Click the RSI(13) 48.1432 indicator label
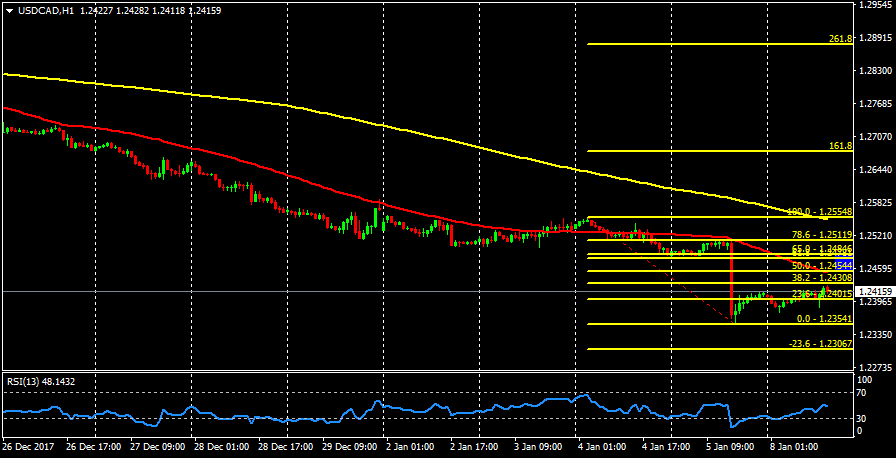The image size is (896, 458). pos(40,381)
